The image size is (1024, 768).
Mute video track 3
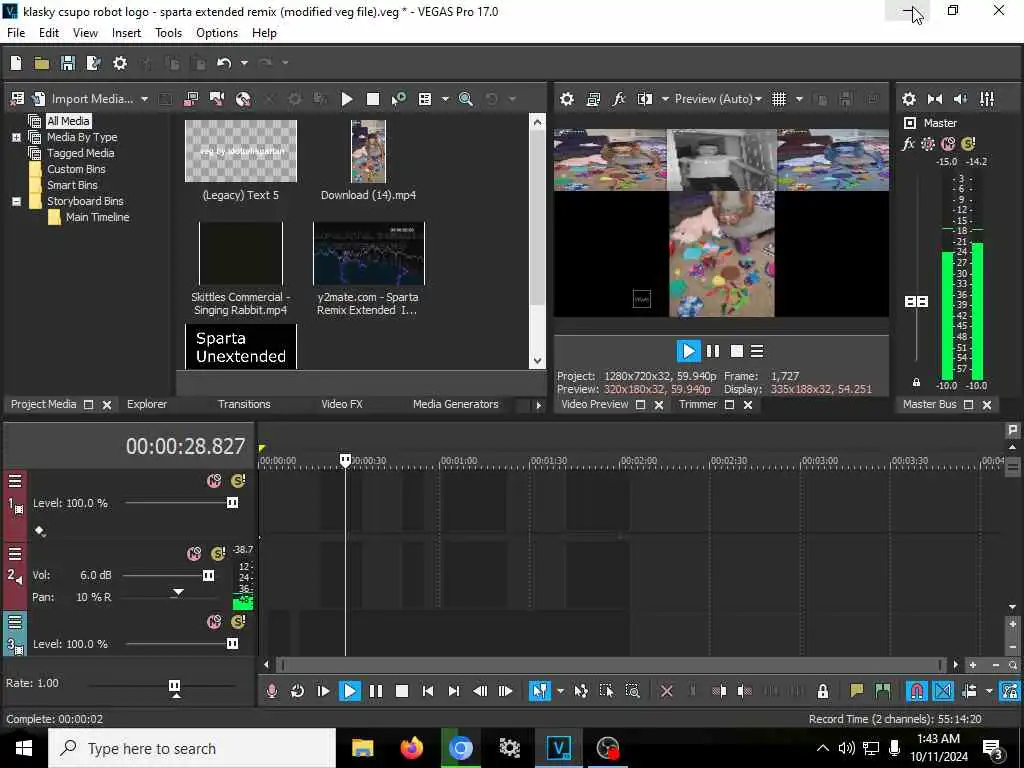coord(214,622)
